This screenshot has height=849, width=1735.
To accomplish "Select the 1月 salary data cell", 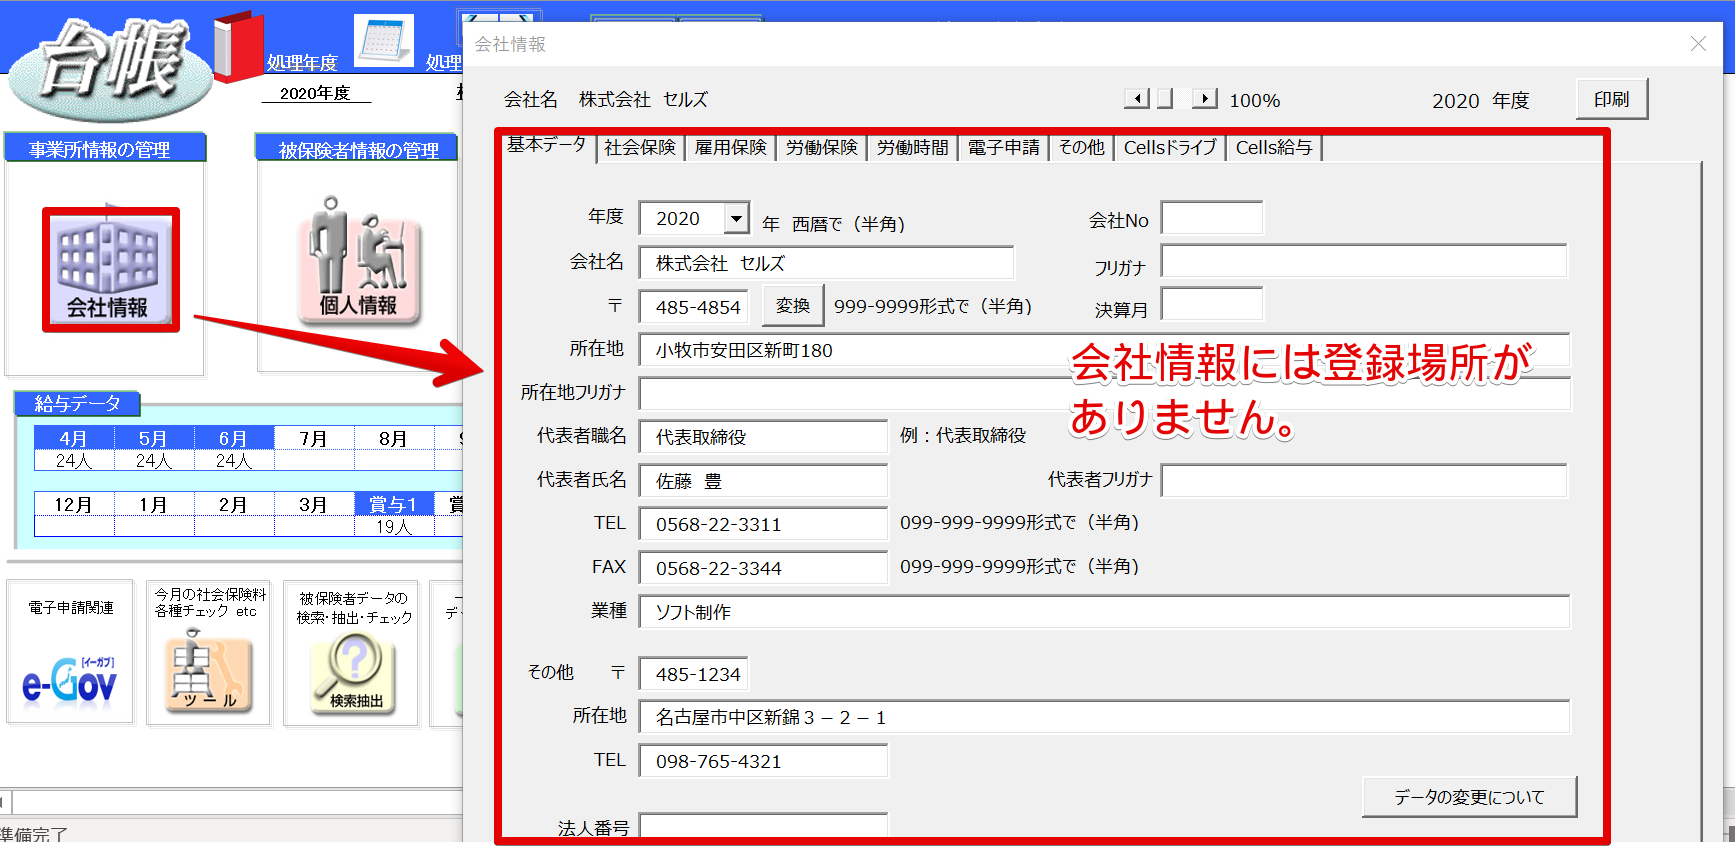I will pyautogui.click(x=154, y=504).
